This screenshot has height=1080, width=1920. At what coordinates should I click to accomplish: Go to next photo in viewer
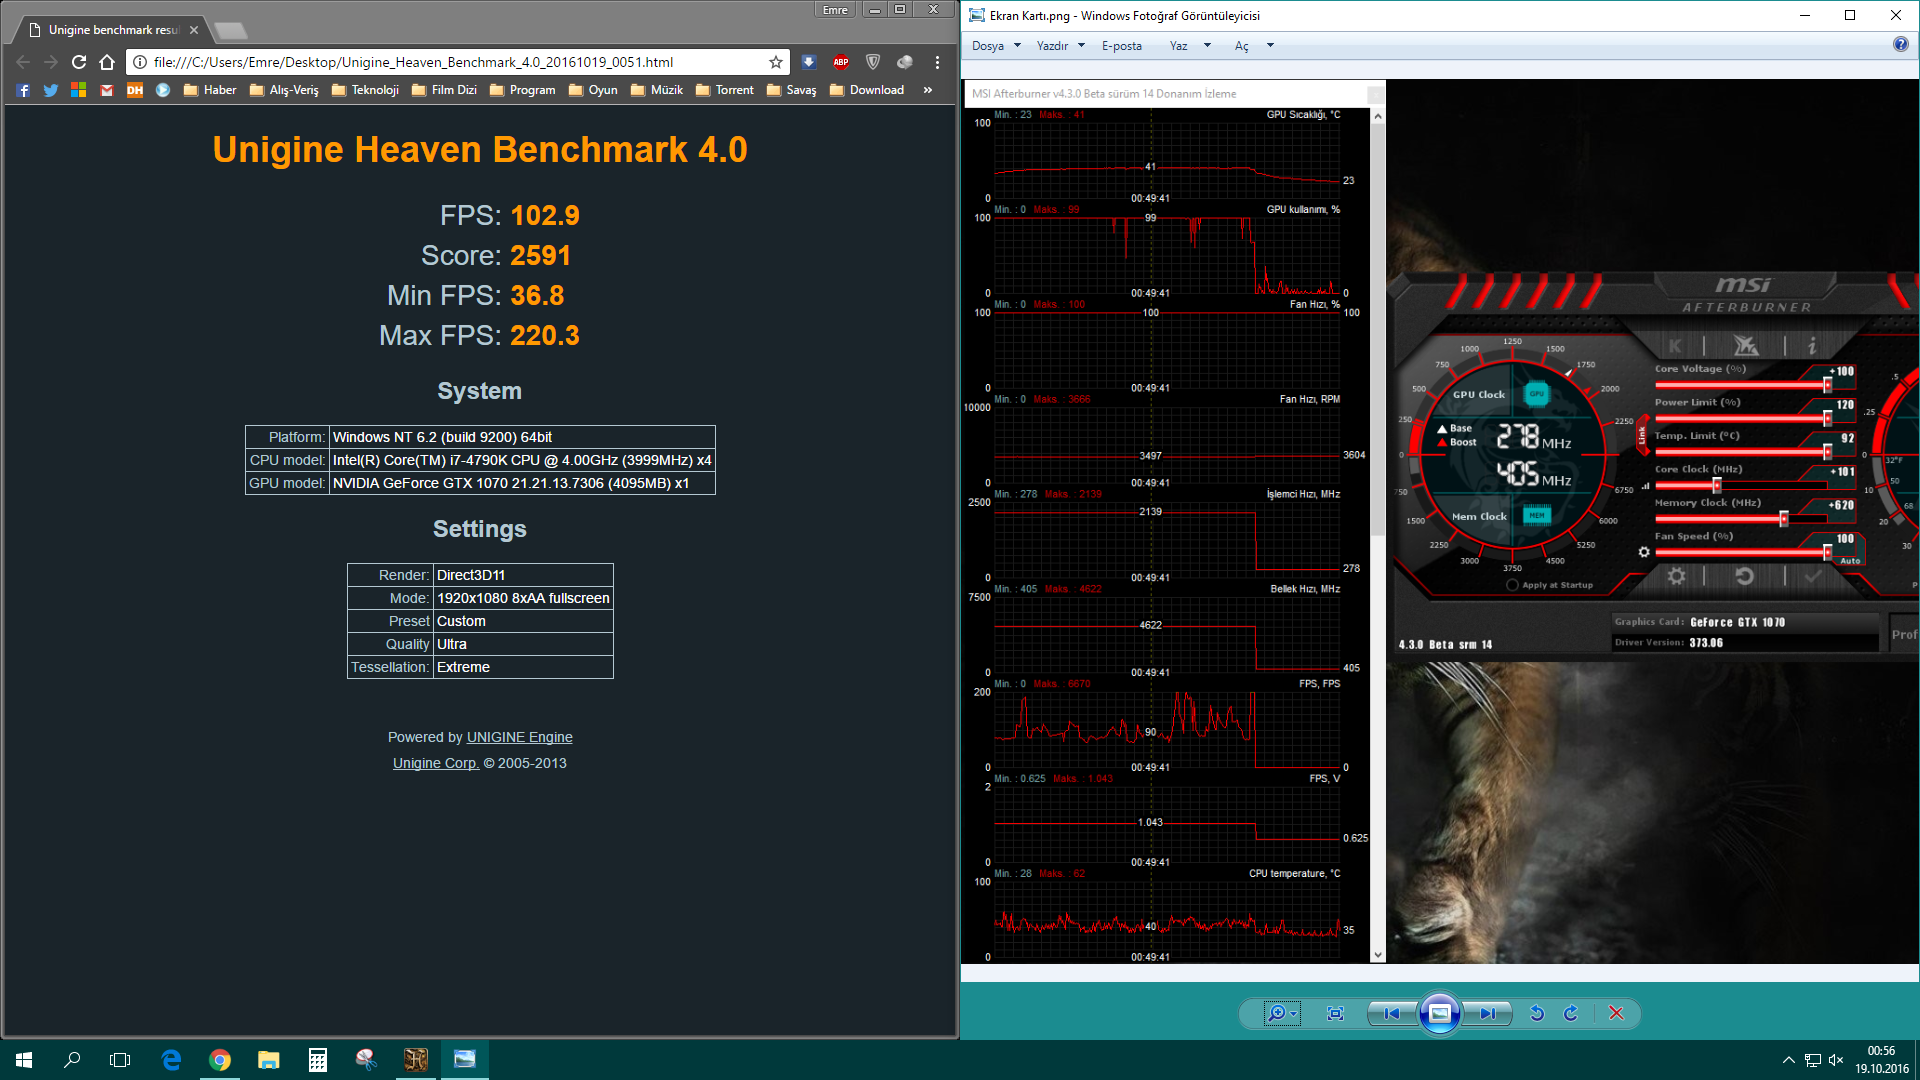coord(1488,1014)
